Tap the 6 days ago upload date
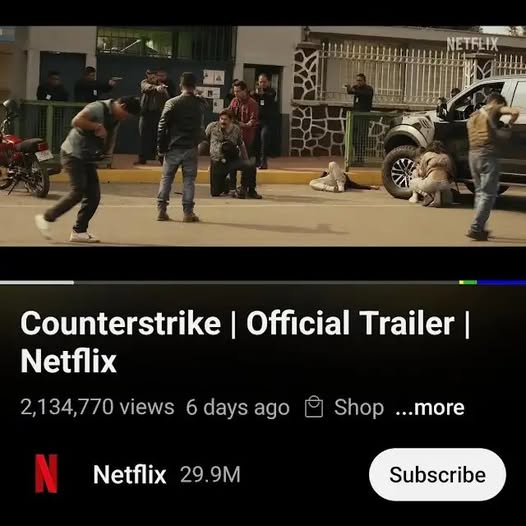The image size is (526, 526). 238,408
